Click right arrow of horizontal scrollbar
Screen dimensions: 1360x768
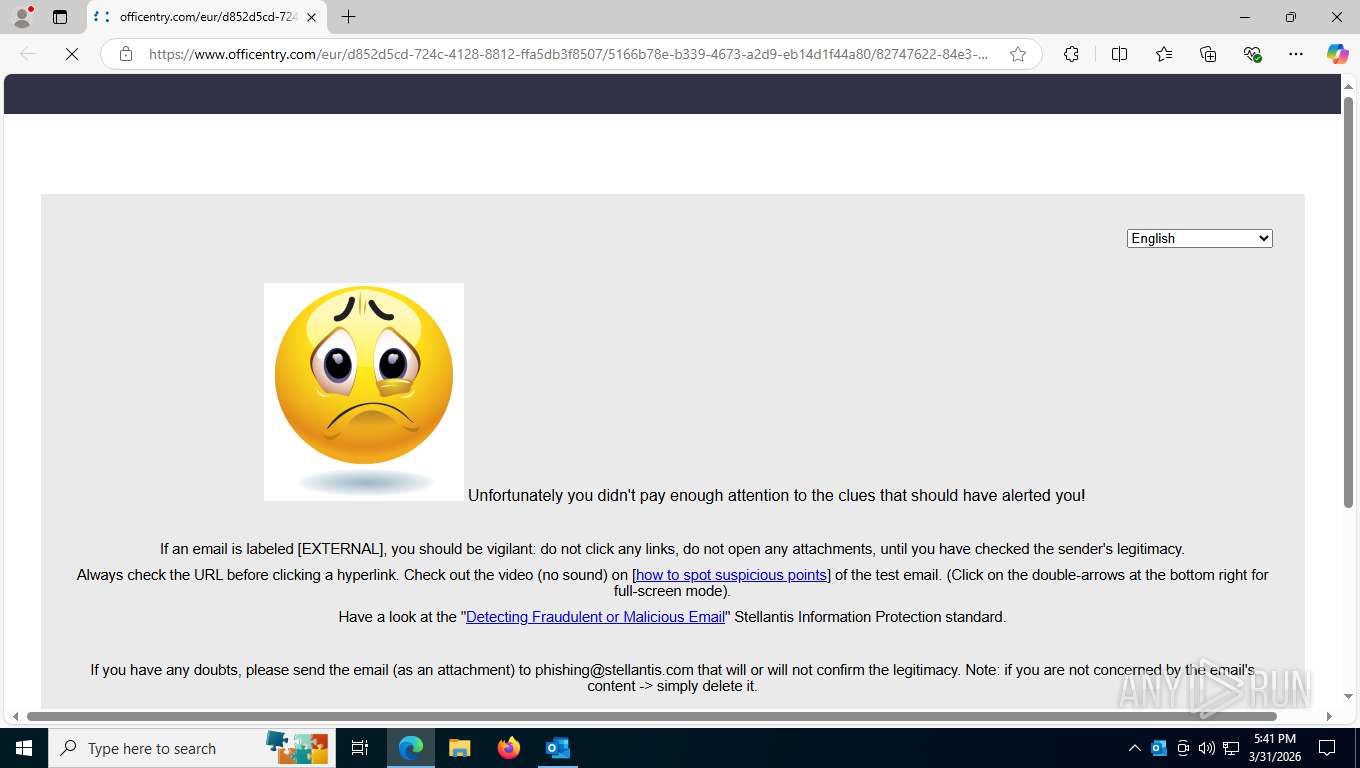point(1329,716)
